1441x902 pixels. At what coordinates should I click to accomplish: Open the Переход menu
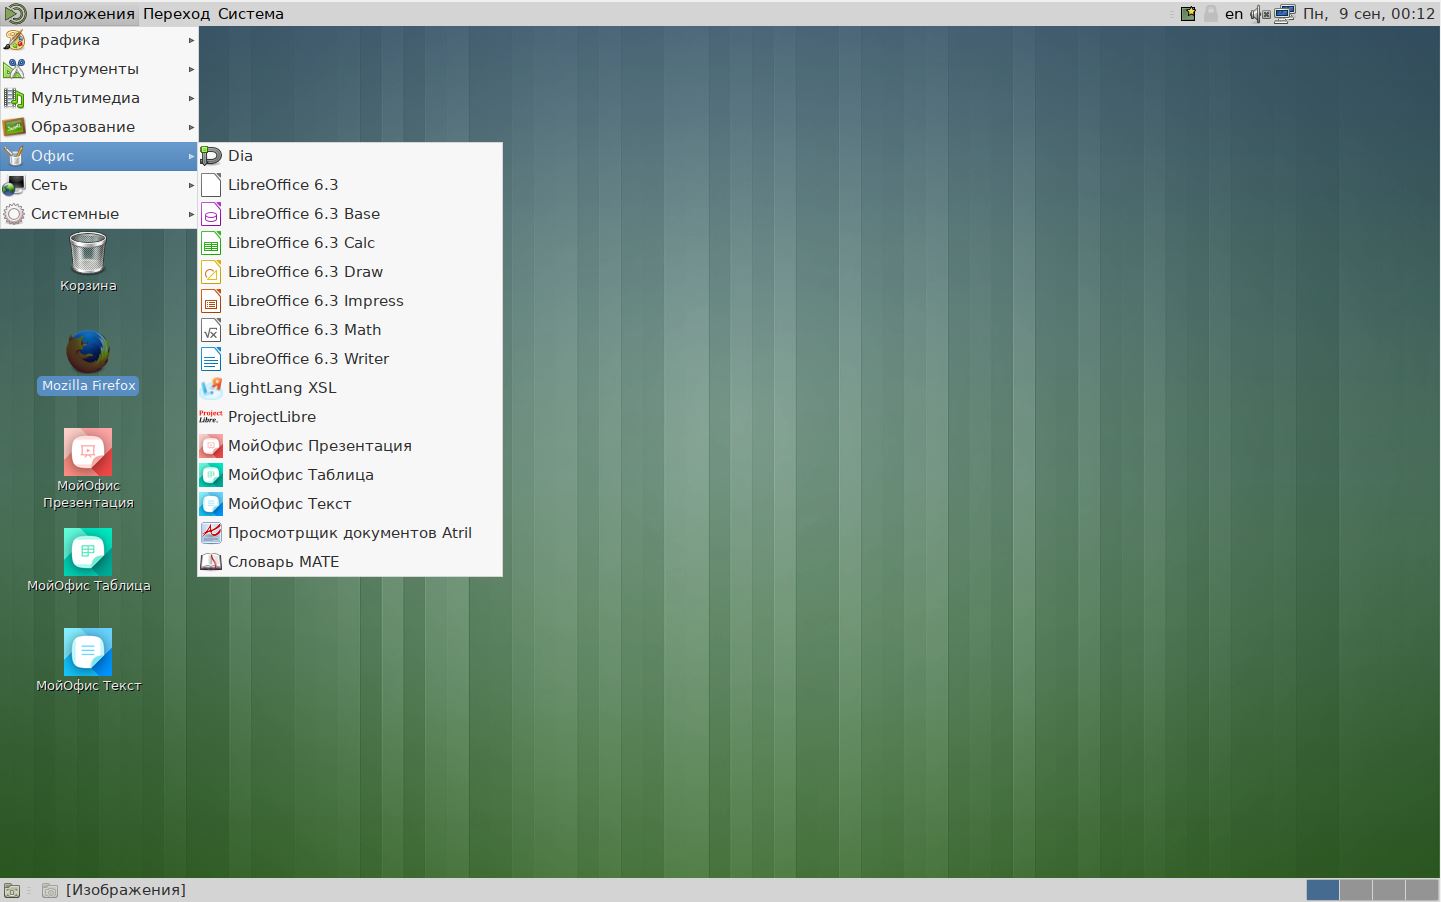pos(176,13)
